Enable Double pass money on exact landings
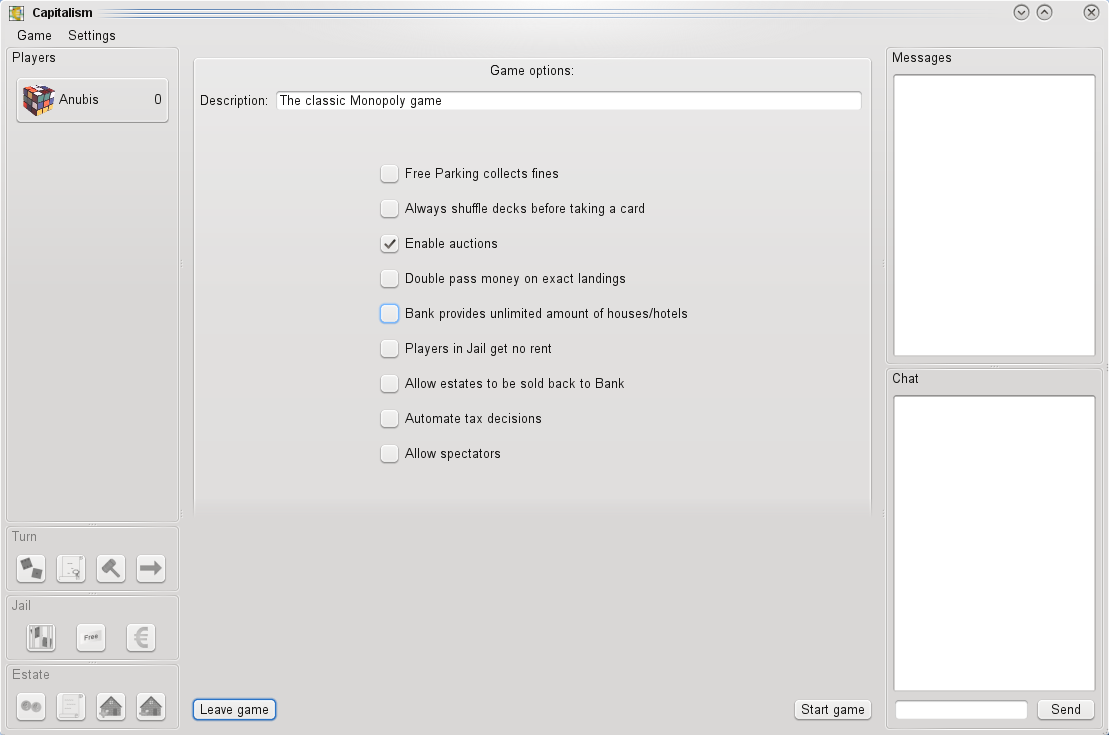Viewport: 1109px width, 735px height. [x=389, y=278]
